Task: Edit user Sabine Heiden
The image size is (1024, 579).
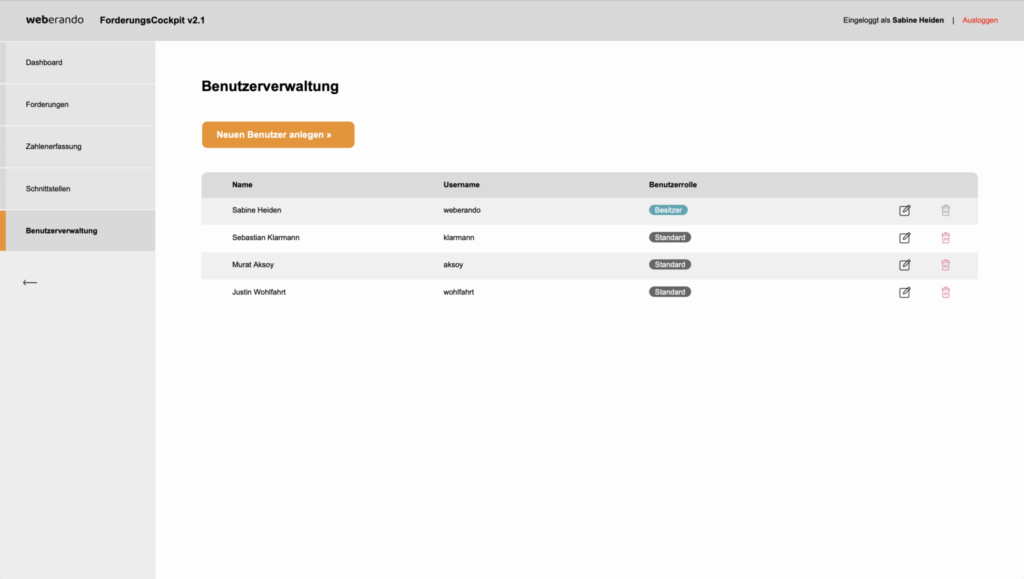Action: (x=905, y=211)
